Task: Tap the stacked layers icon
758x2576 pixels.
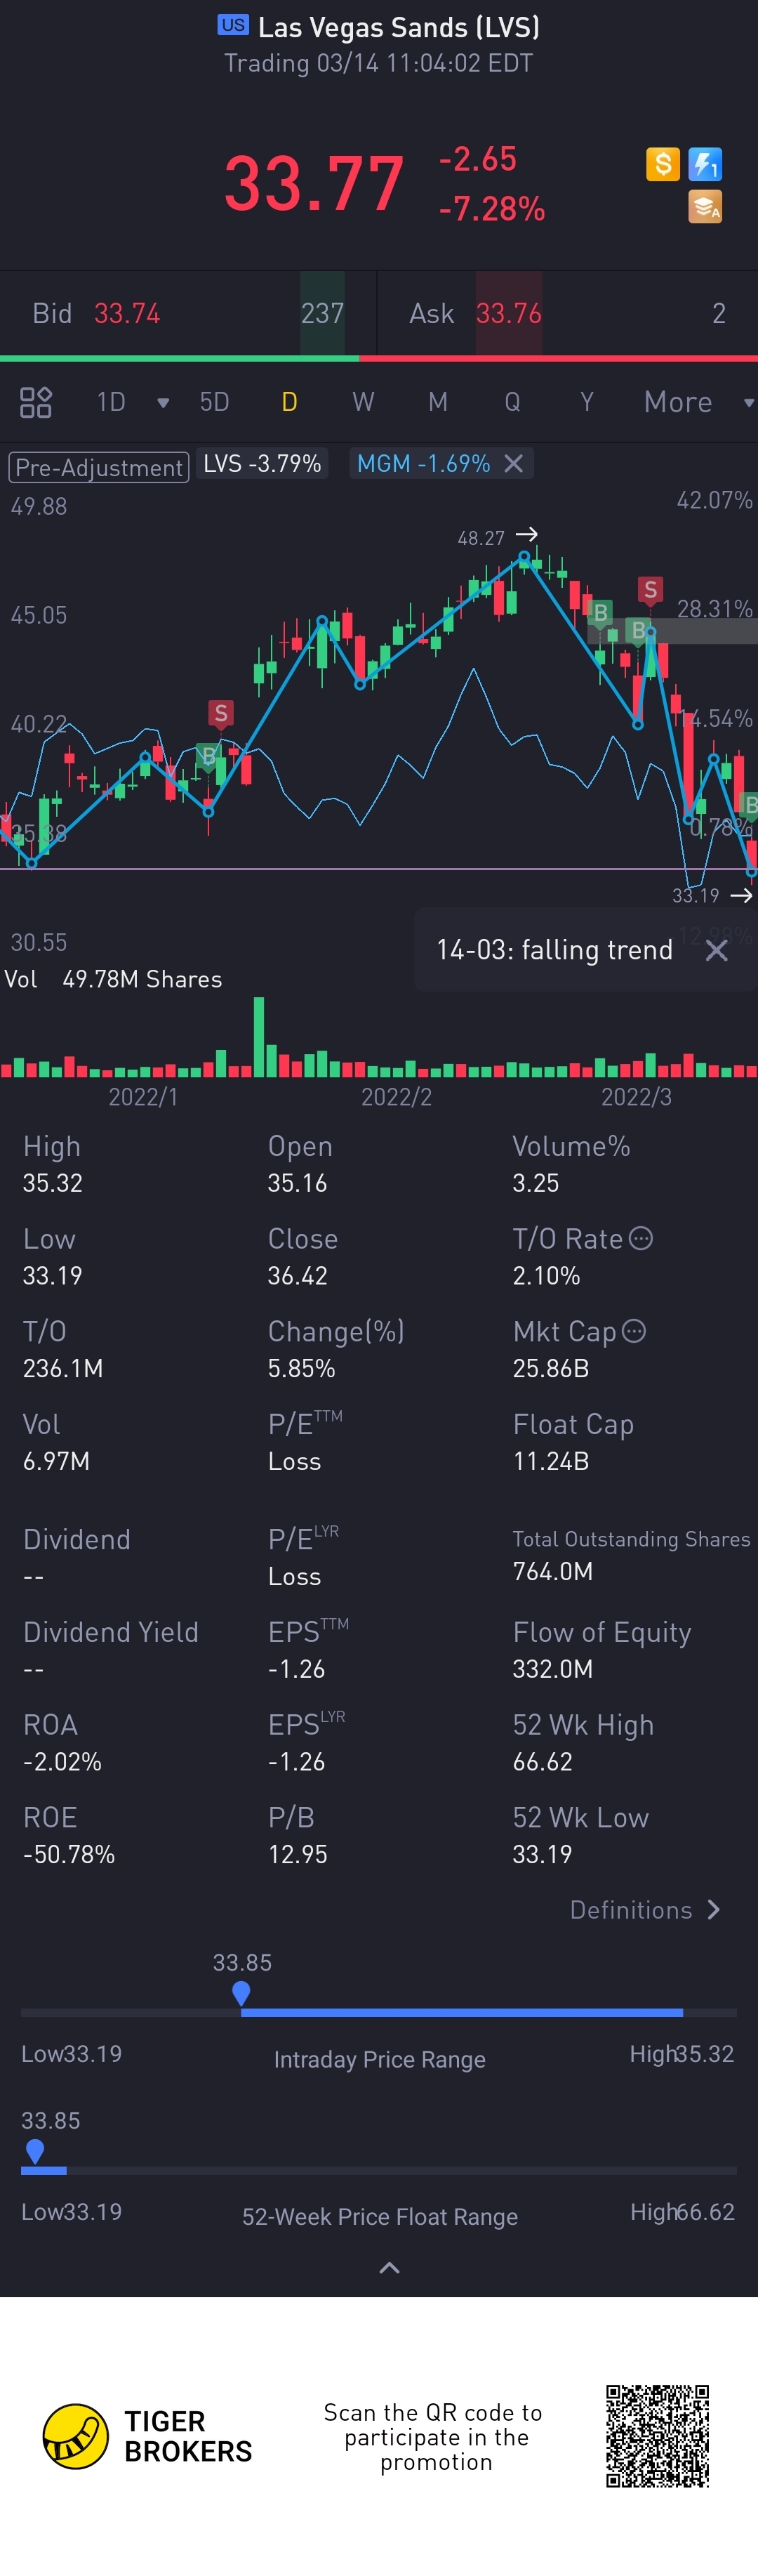Action: click(705, 207)
